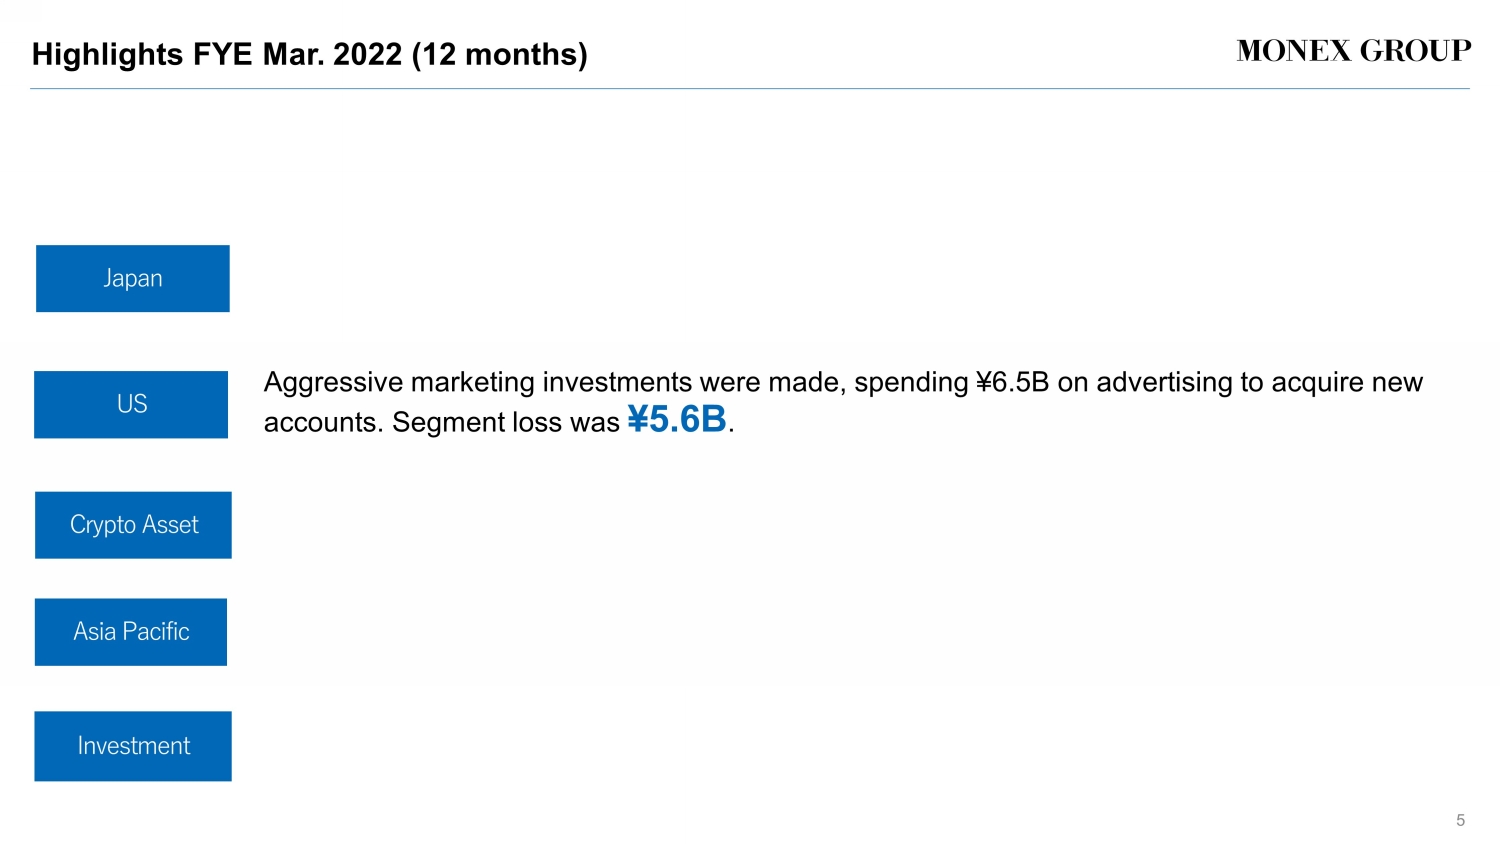Viewport: 1500px width, 844px height.
Task: Click the word 'accounts' in the description
Action: click(x=321, y=423)
